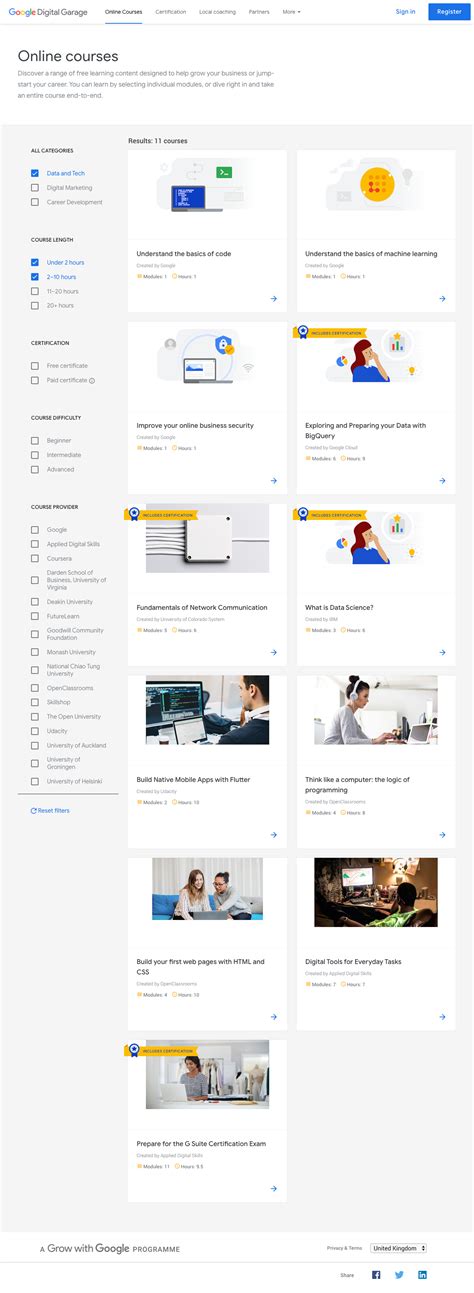Screen dimensions: 474x1293
Task: Click arrow on Digital Tools for Everyday Tasks card
Action: [442, 1016]
